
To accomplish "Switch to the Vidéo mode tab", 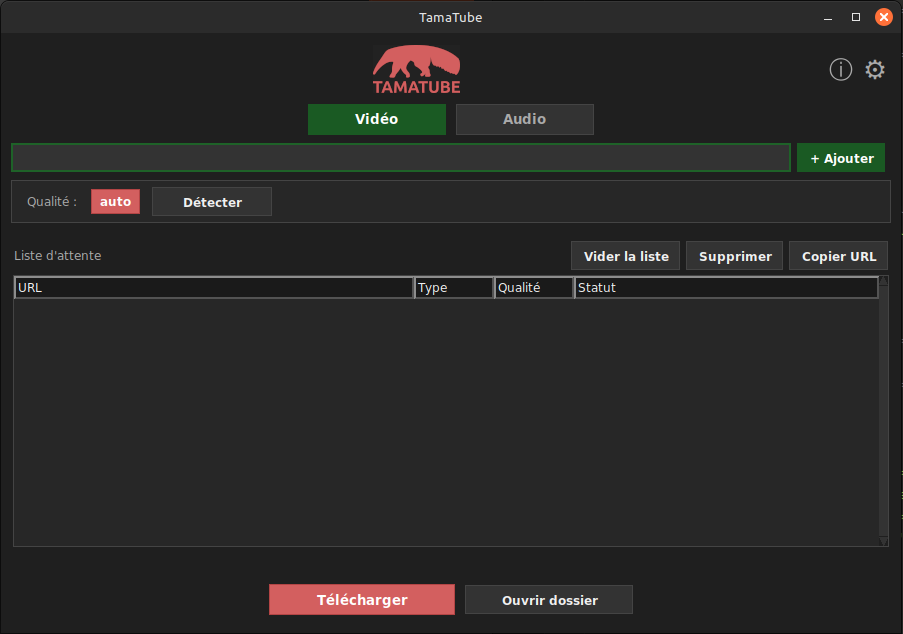I will (x=376, y=119).
